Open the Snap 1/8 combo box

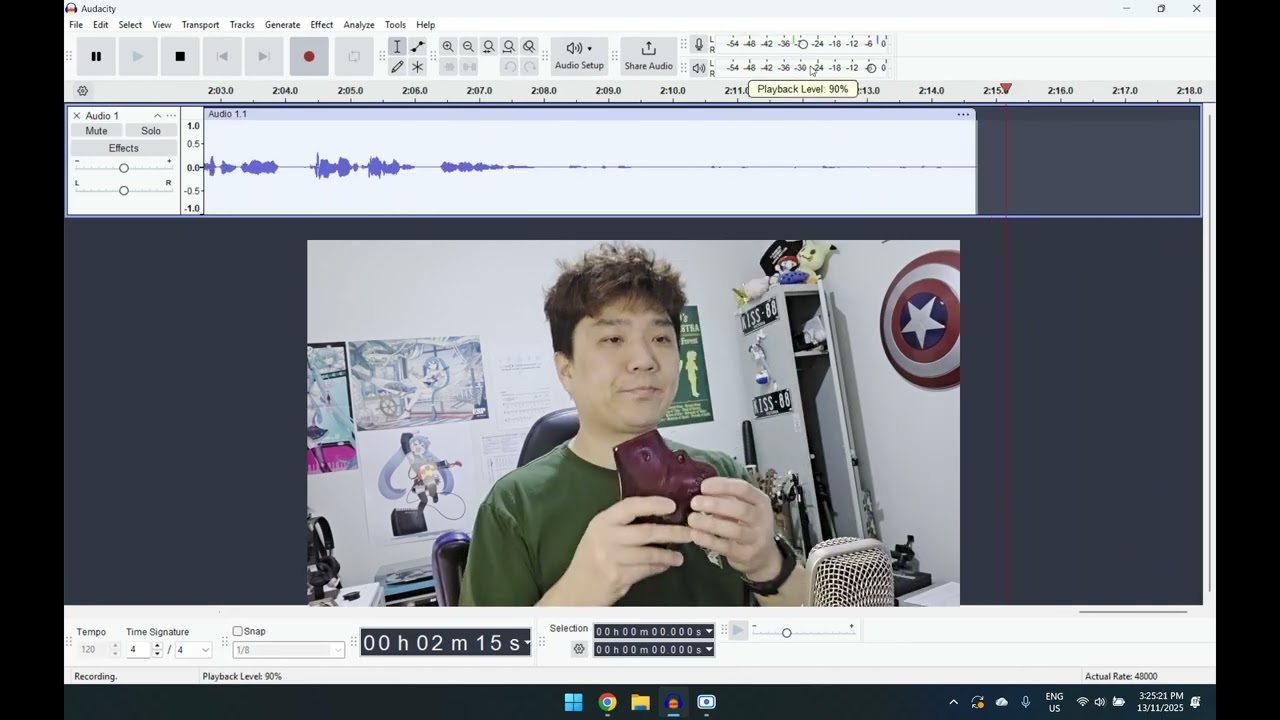(x=289, y=650)
